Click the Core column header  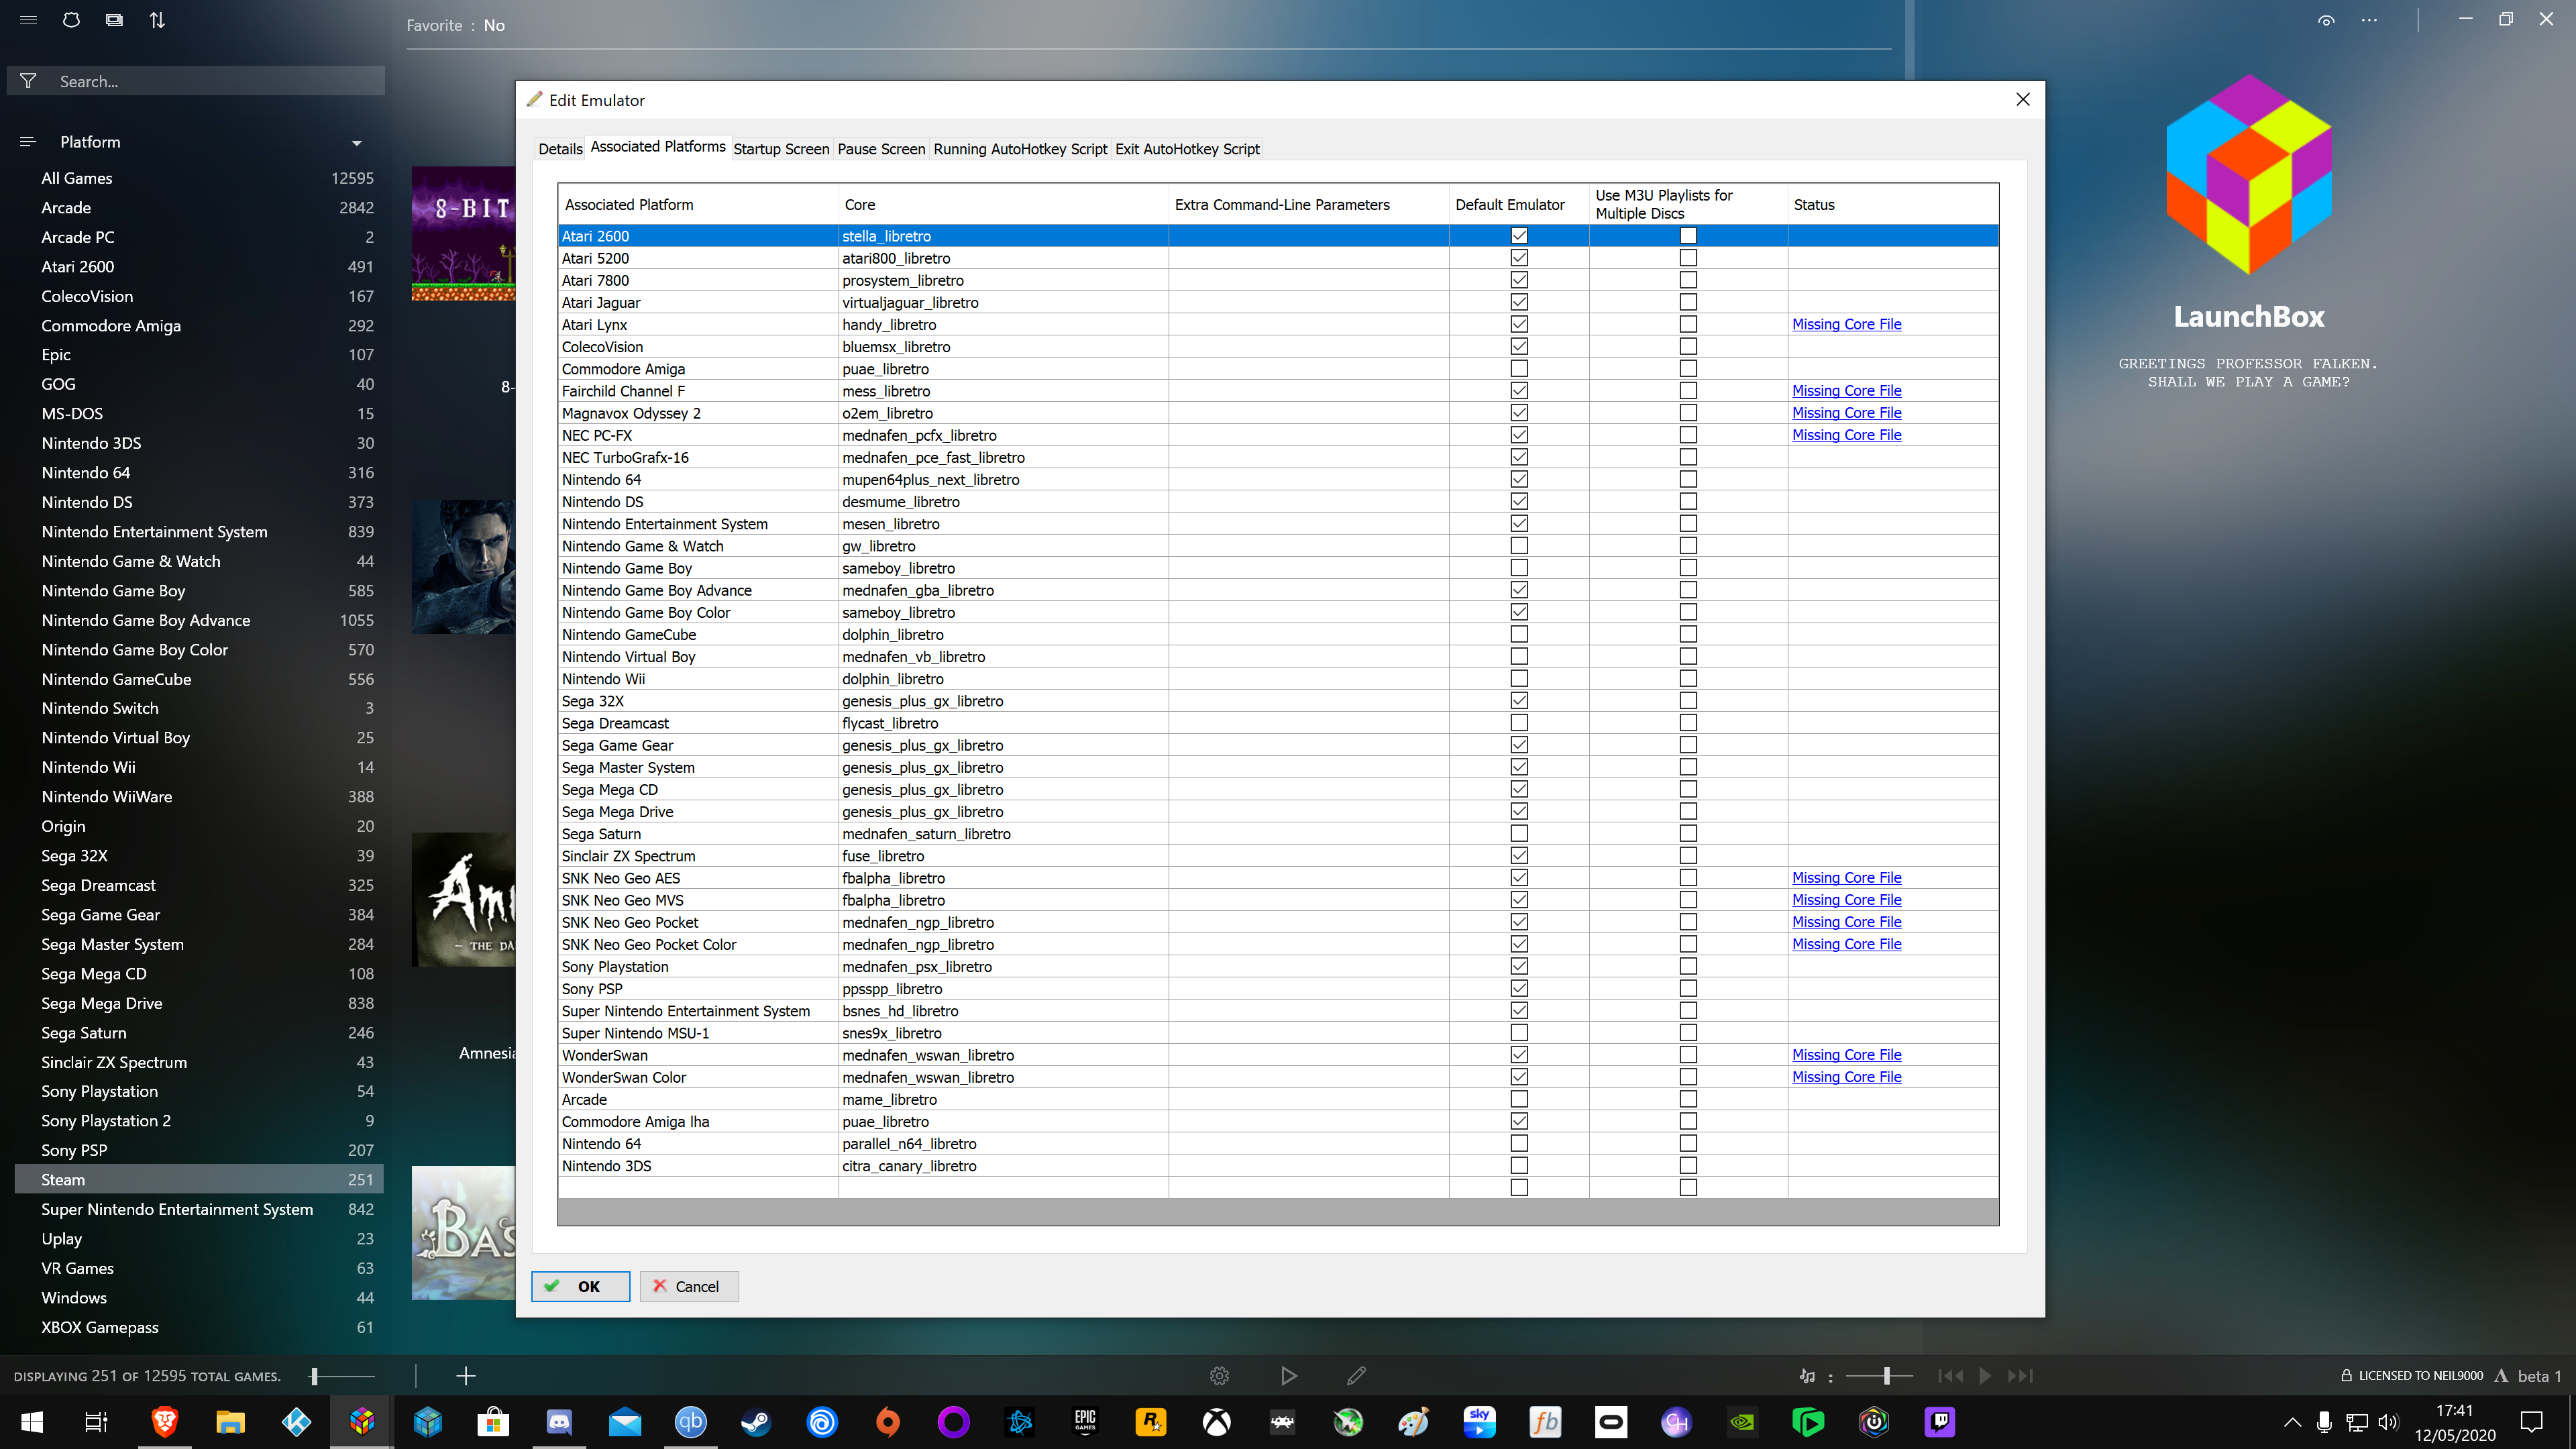click(x=1003, y=204)
